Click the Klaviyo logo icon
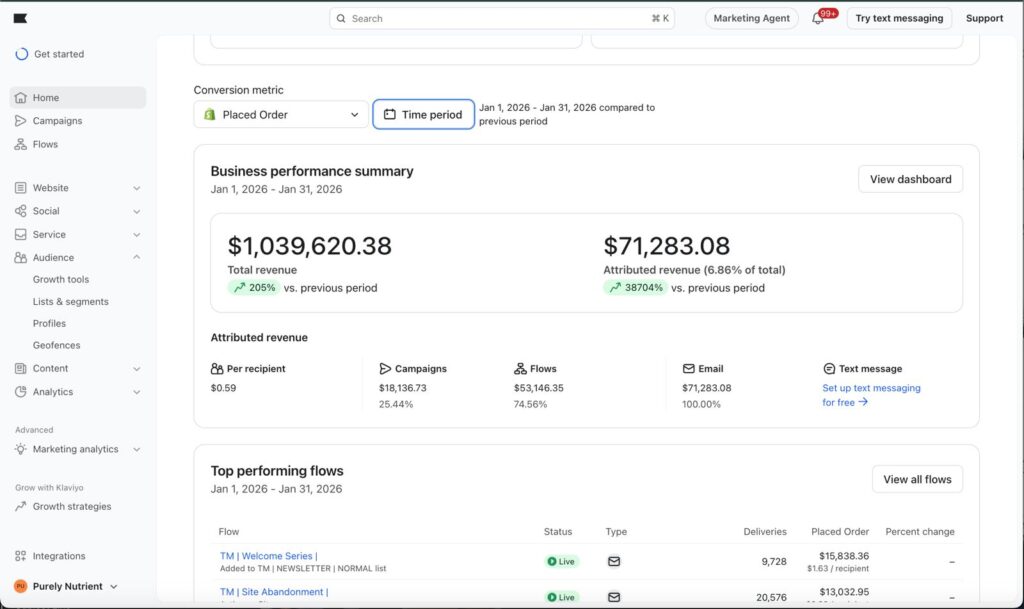1024x609 pixels. [x=21, y=18]
